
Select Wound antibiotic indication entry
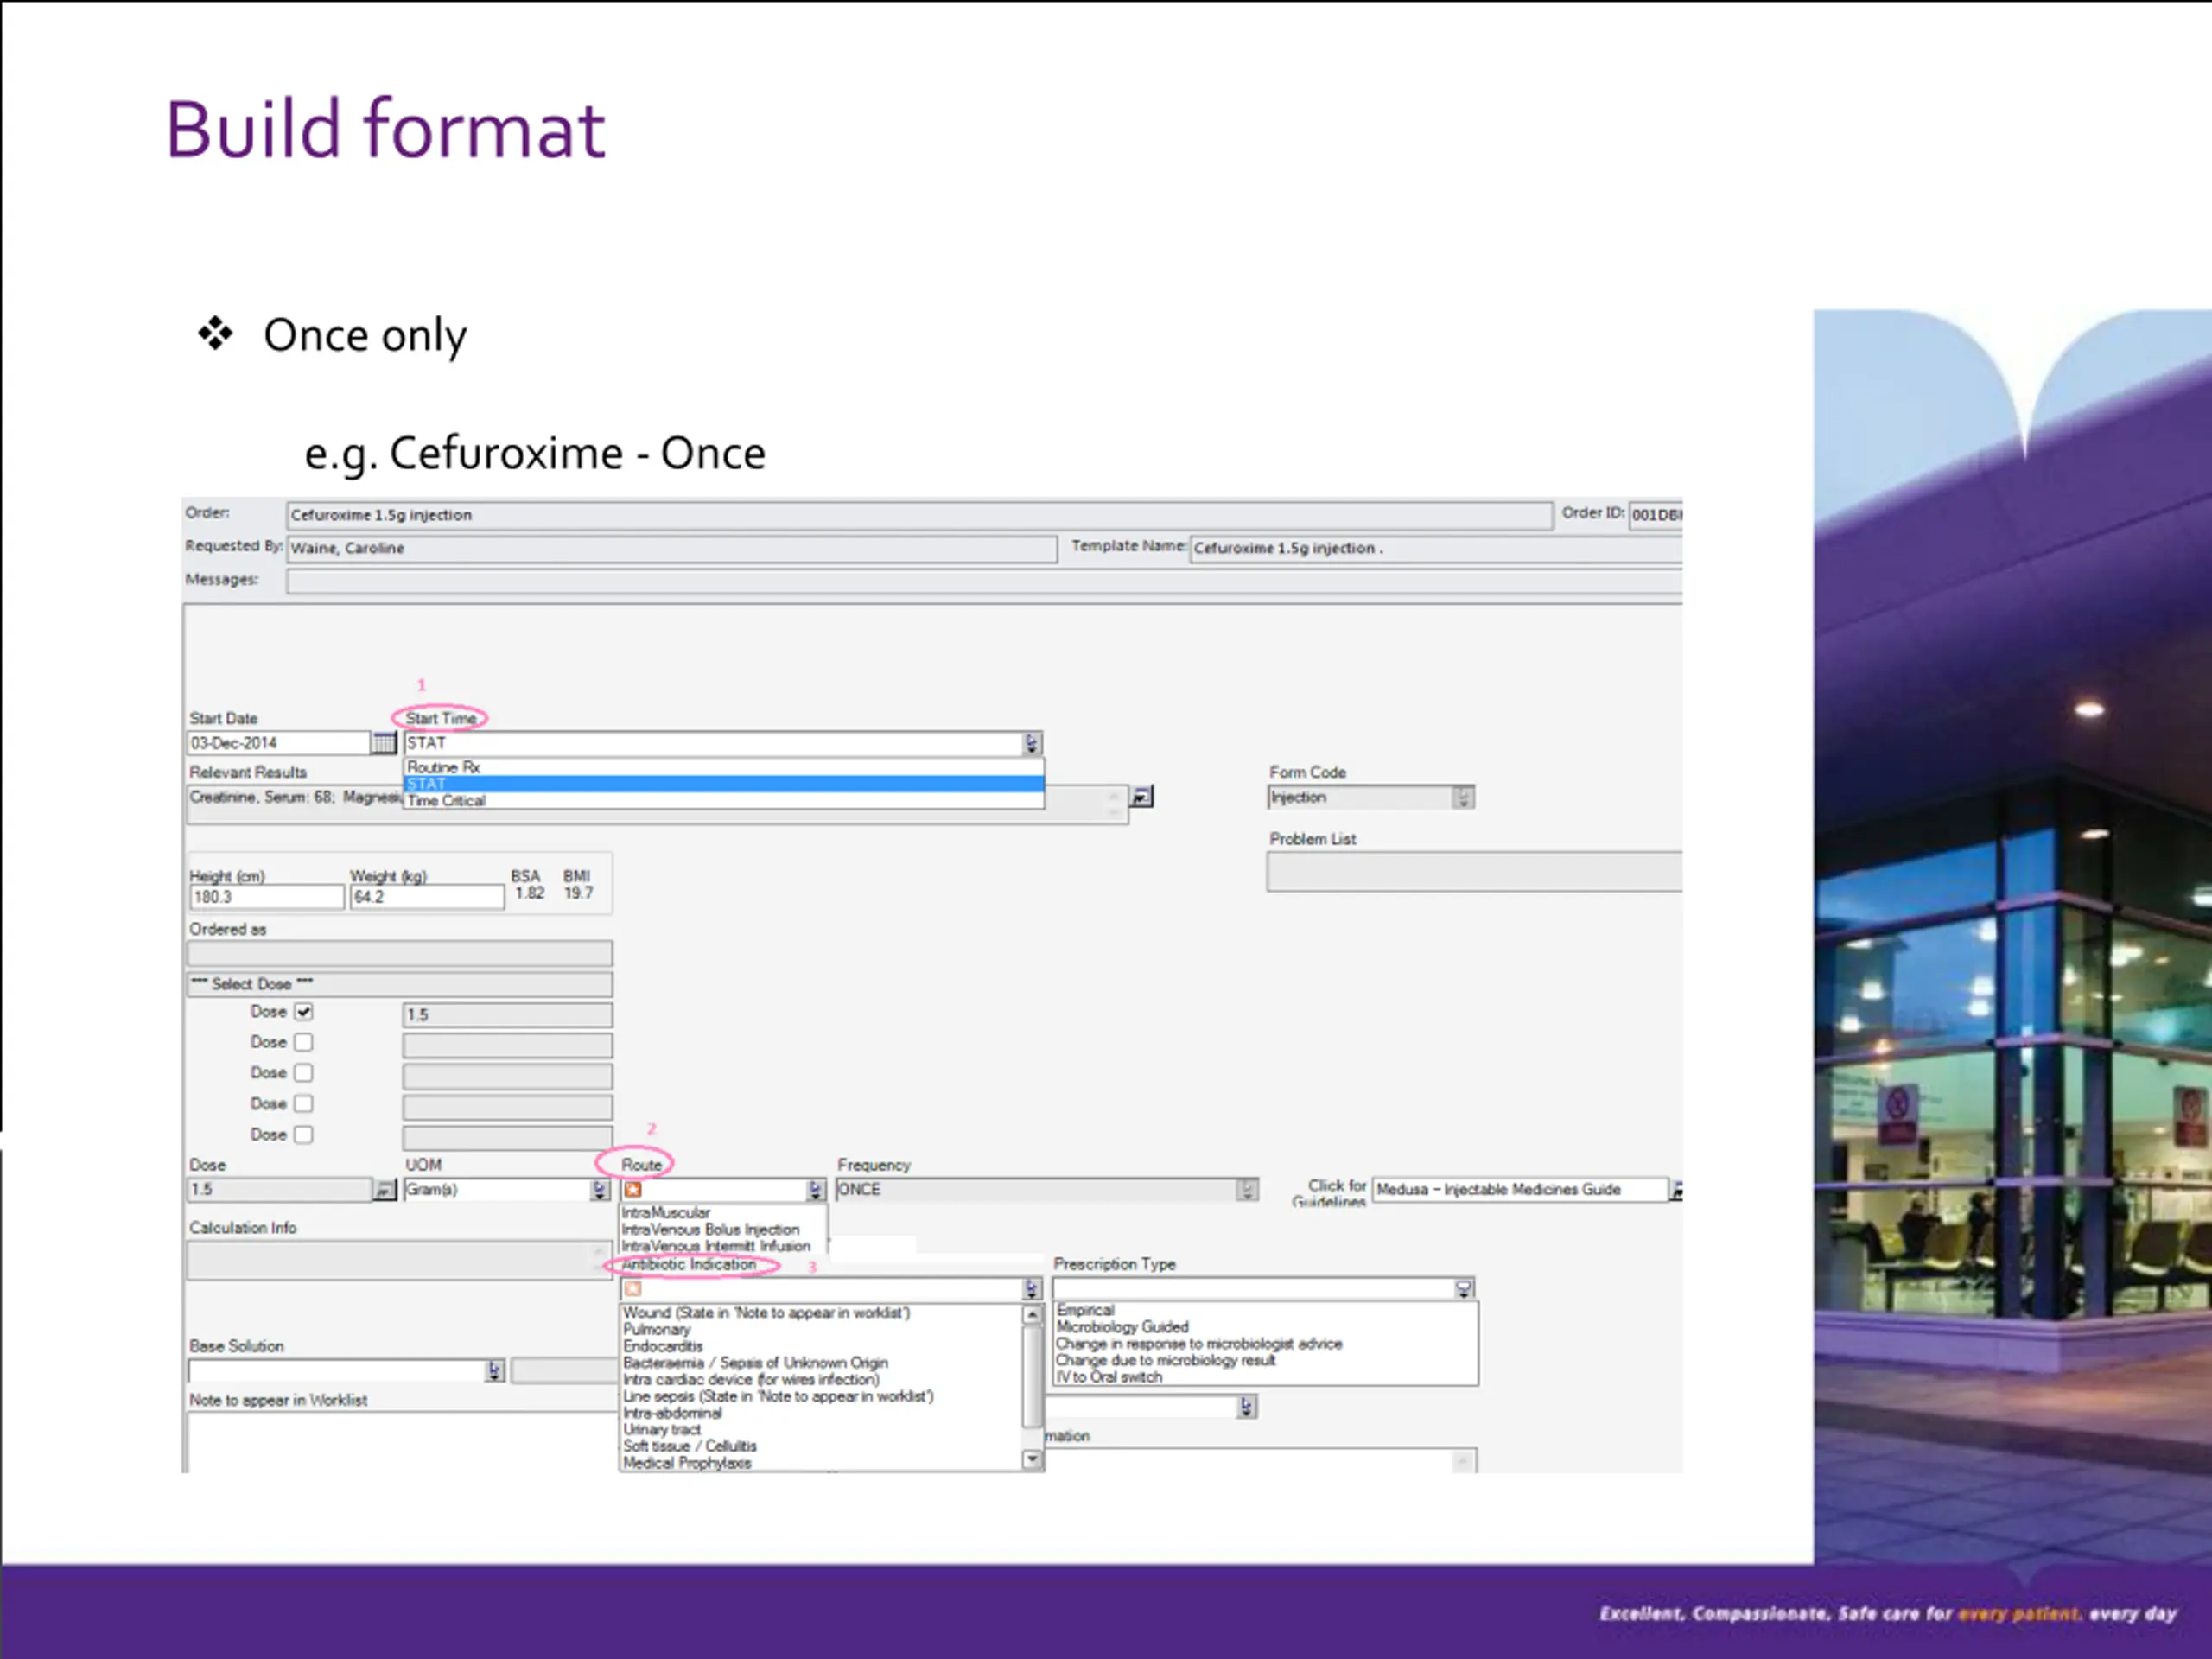click(x=821, y=1313)
